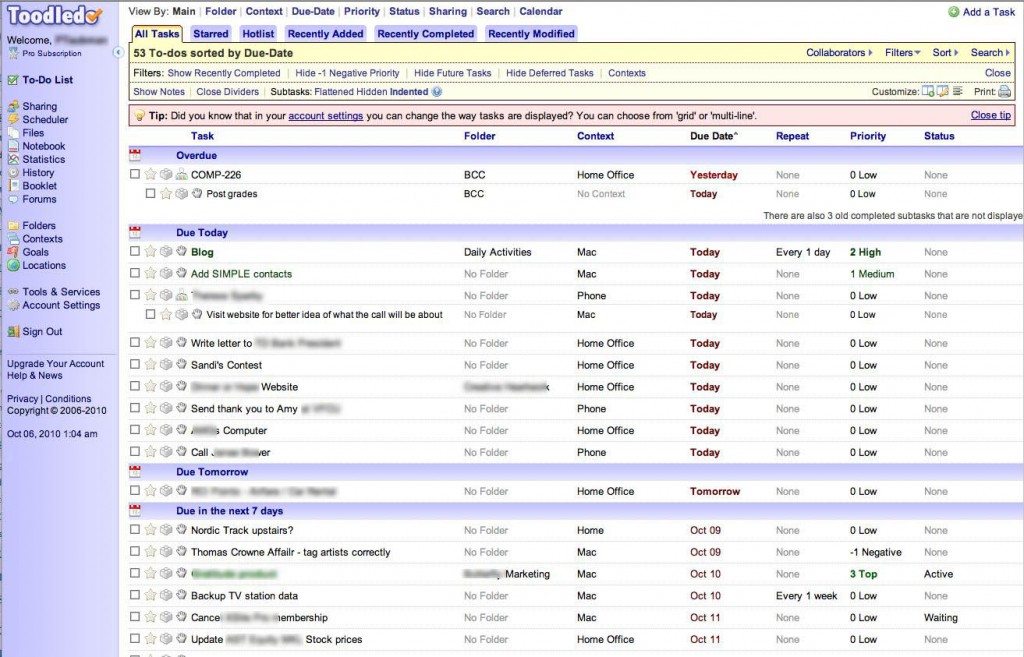Viewport: 1024px width, 657px height.
Task: Complete Send thank you to Amy task
Action: pos(135,408)
